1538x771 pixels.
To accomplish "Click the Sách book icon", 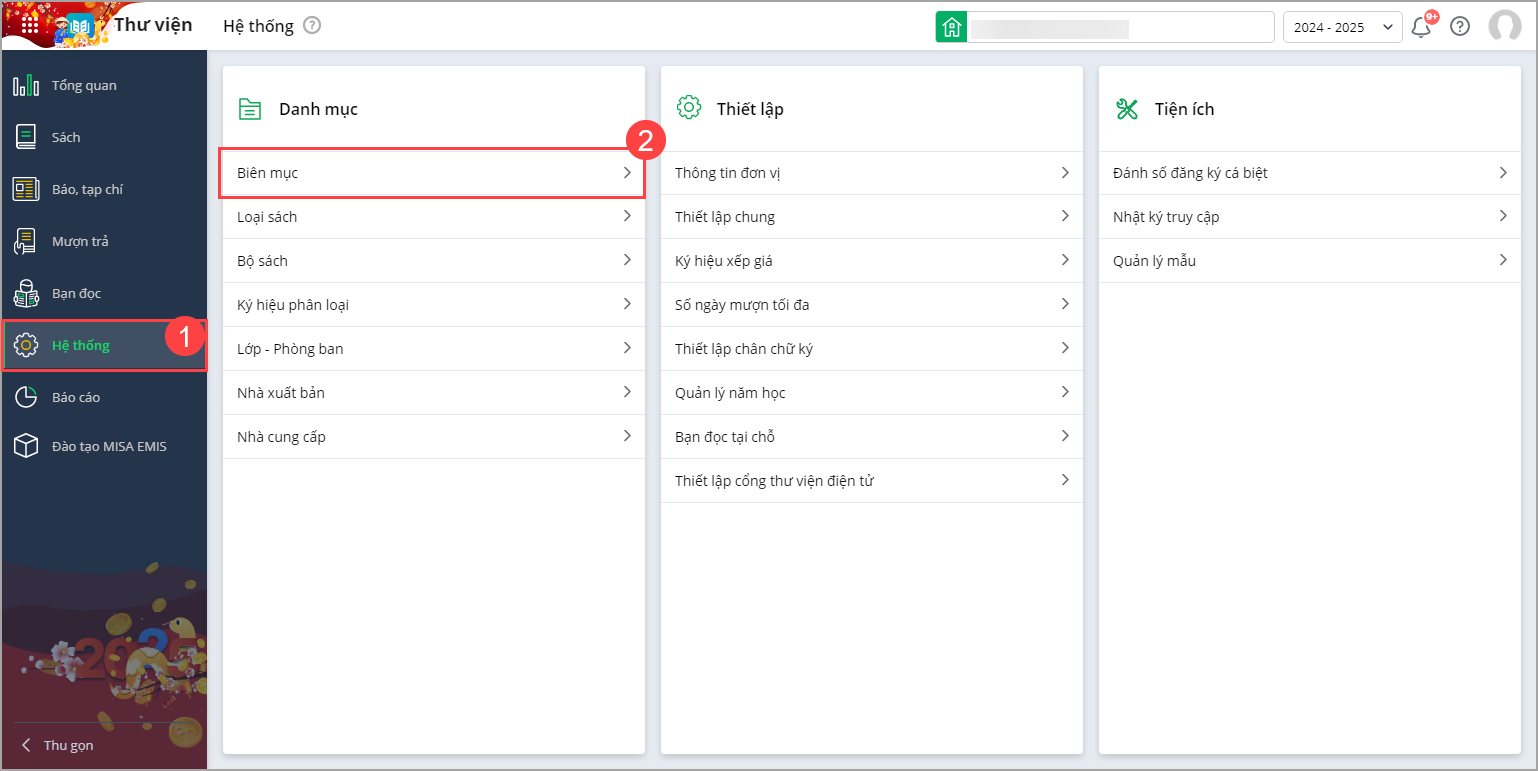I will point(26,137).
